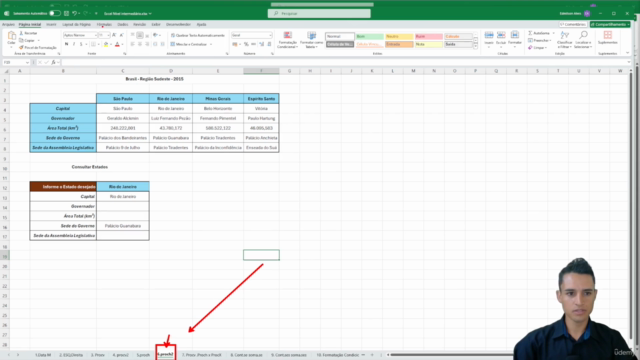Open Localizar e Selecionar magnifier icon
This screenshot has height=360, width=640.
(x=583, y=36)
